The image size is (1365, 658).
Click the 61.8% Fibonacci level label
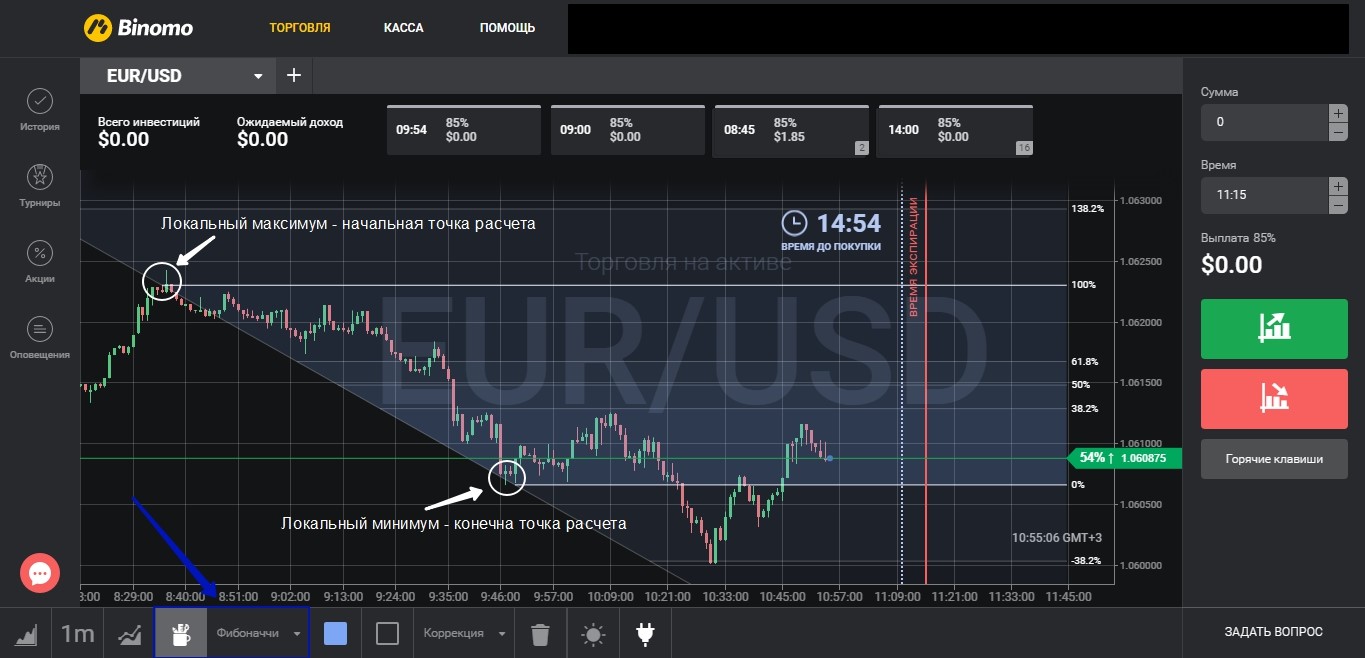[1085, 361]
